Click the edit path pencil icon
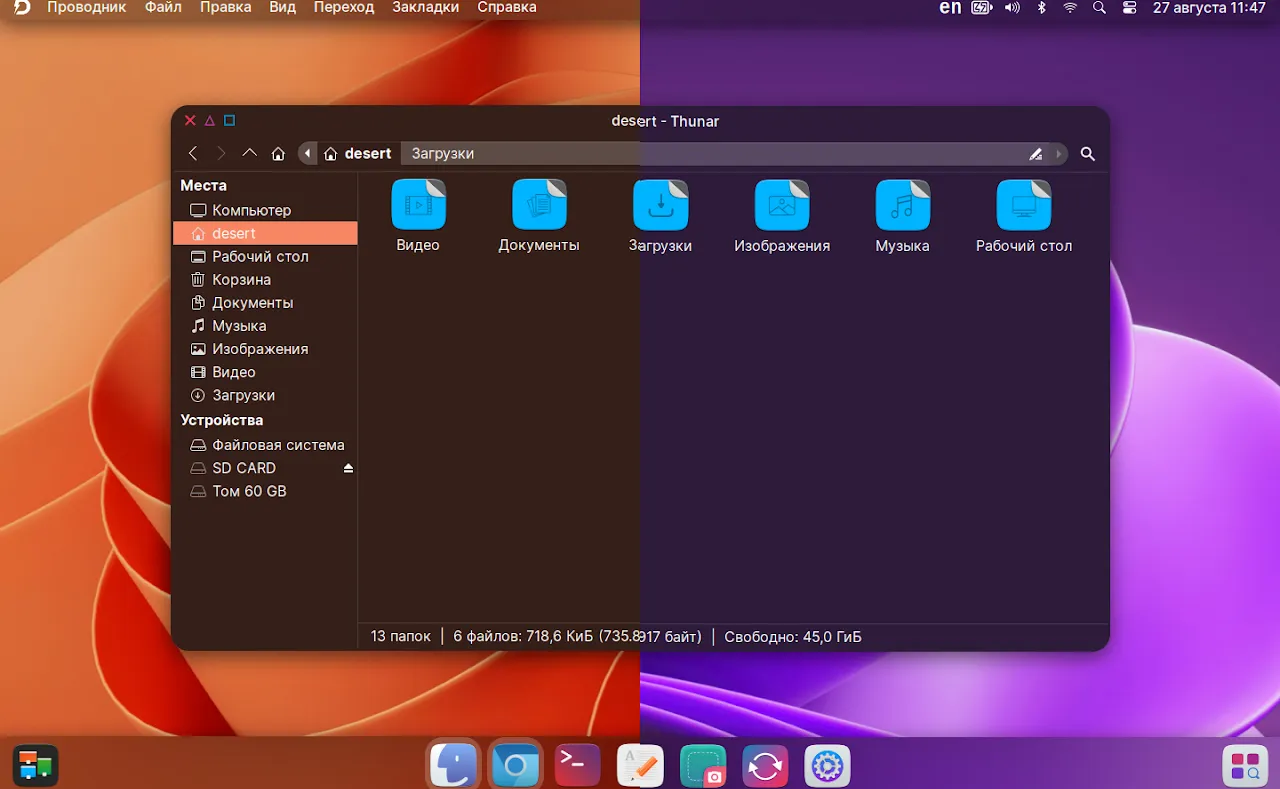Image resolution: width=1280 pixels, height=789 pixels. point(1035,153)
